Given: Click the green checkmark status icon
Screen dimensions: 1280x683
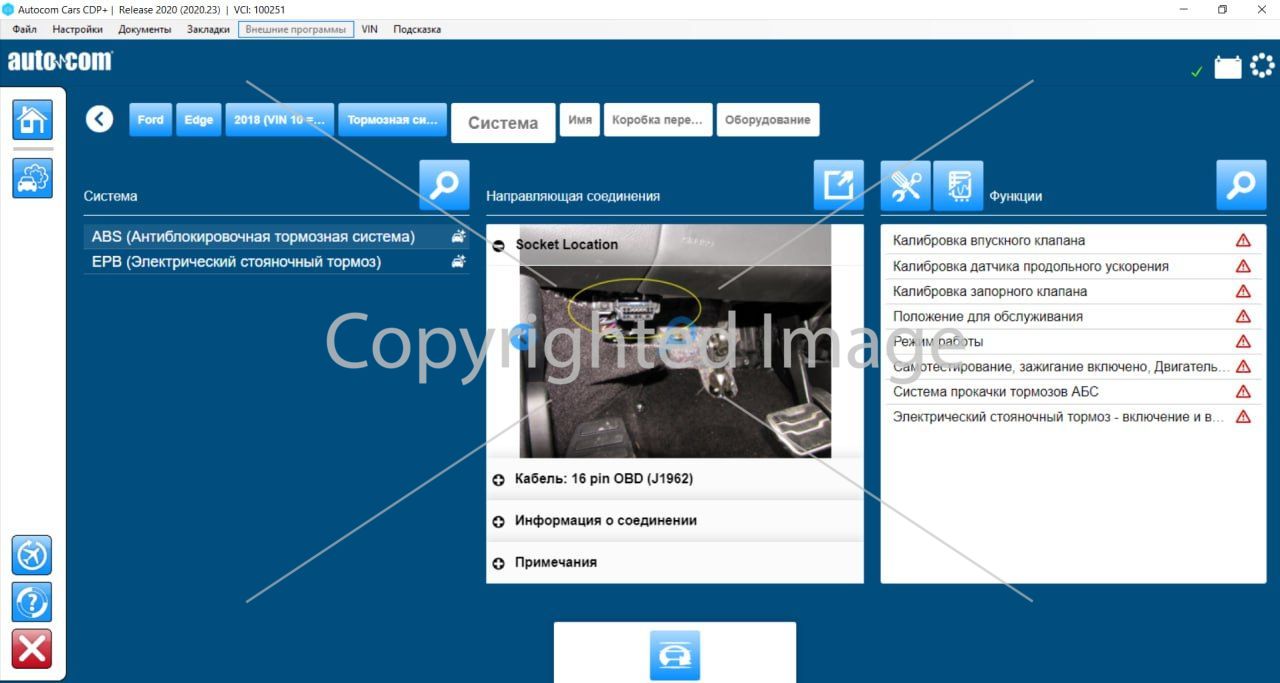Looking at the screenshot, I should coord(1197,71).
